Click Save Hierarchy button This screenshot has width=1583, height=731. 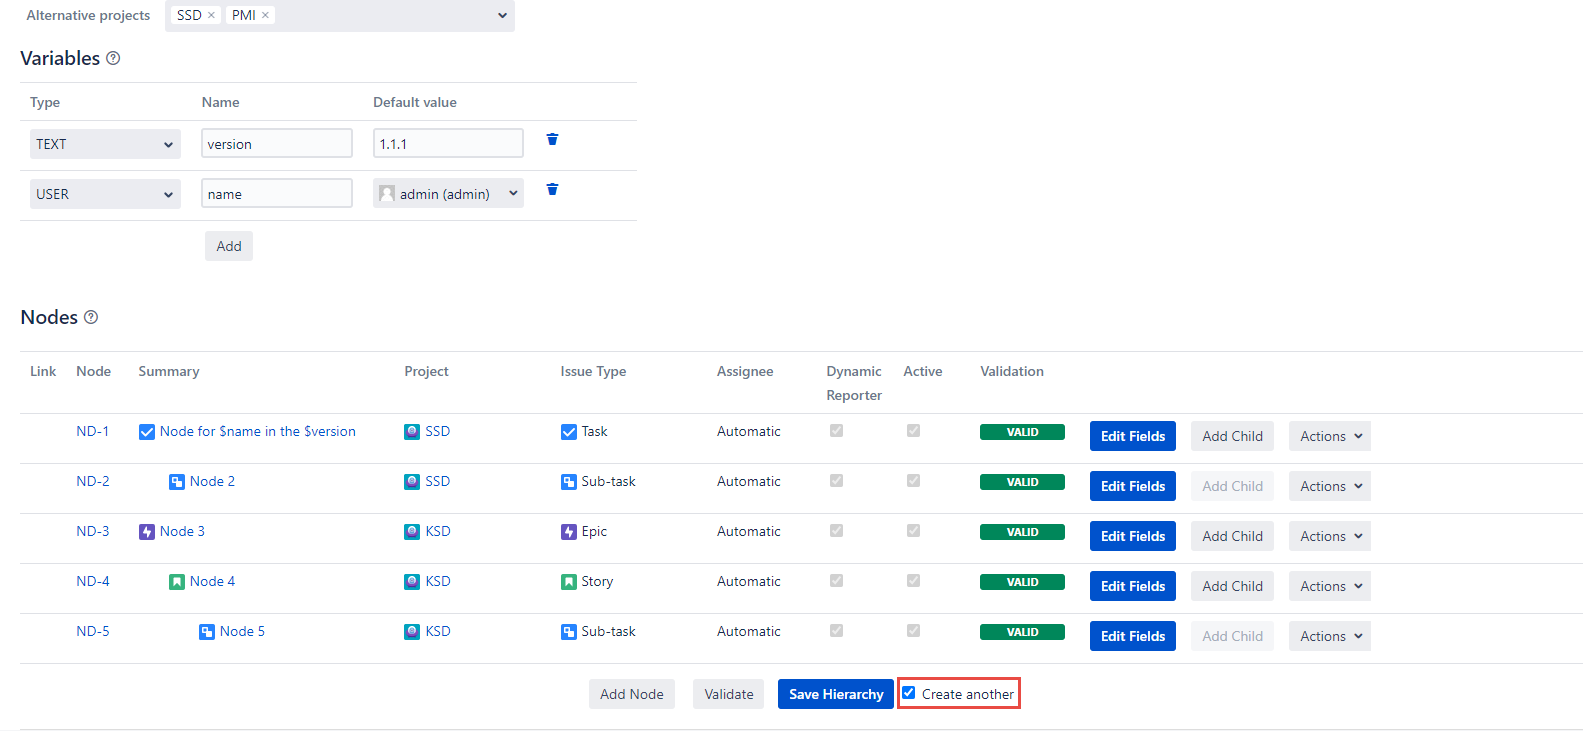[835, 694]
